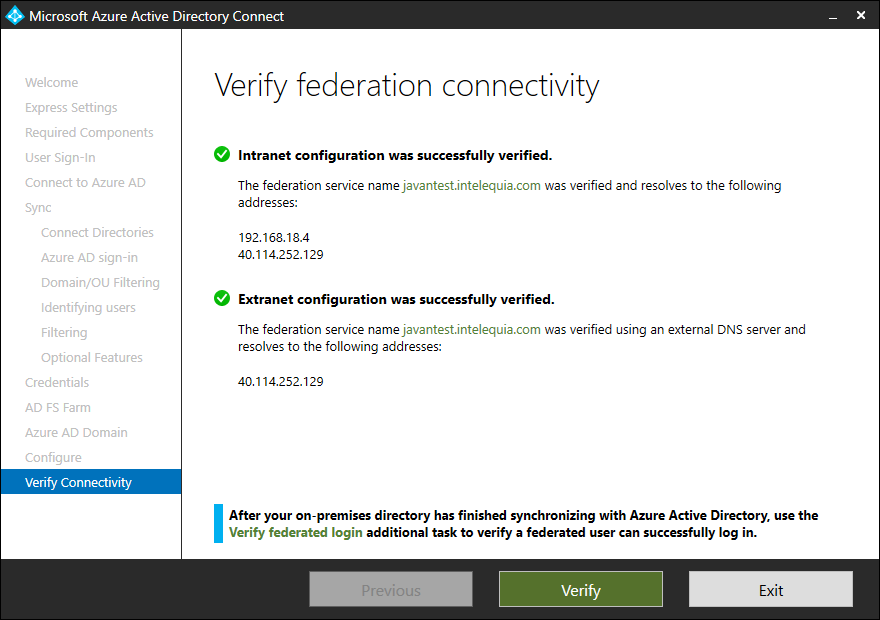Click the green checkmark beside Extranet configuration

pos(221,298)
